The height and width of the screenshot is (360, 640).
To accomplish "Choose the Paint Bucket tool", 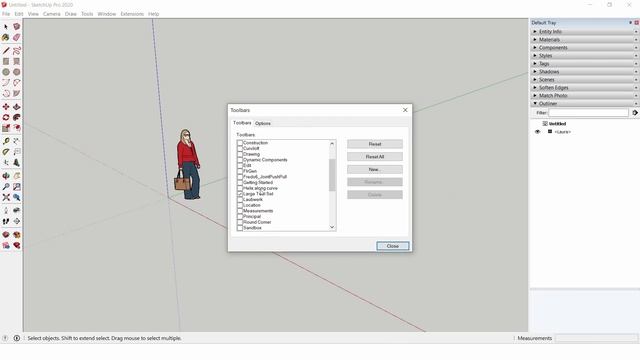I will 6,38.
